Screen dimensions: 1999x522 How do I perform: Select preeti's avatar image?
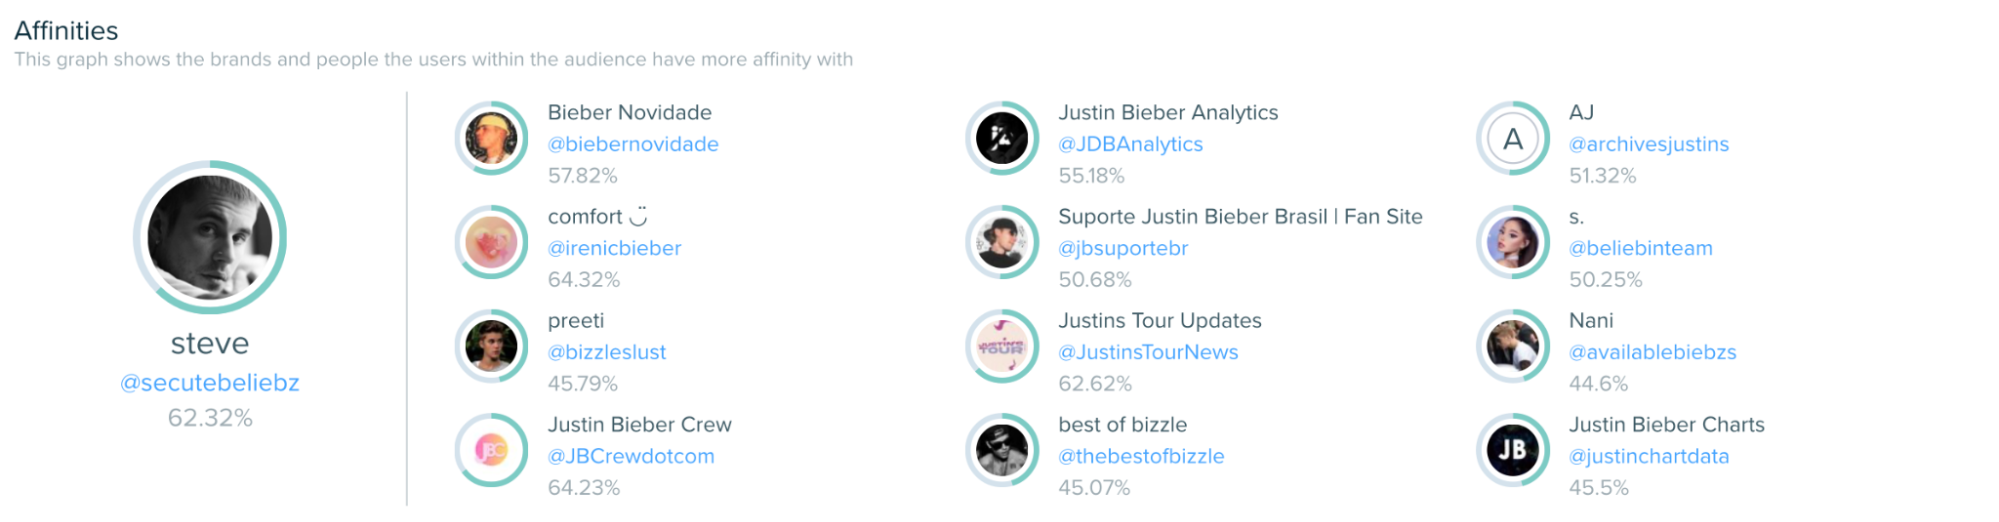coord(491,346)
